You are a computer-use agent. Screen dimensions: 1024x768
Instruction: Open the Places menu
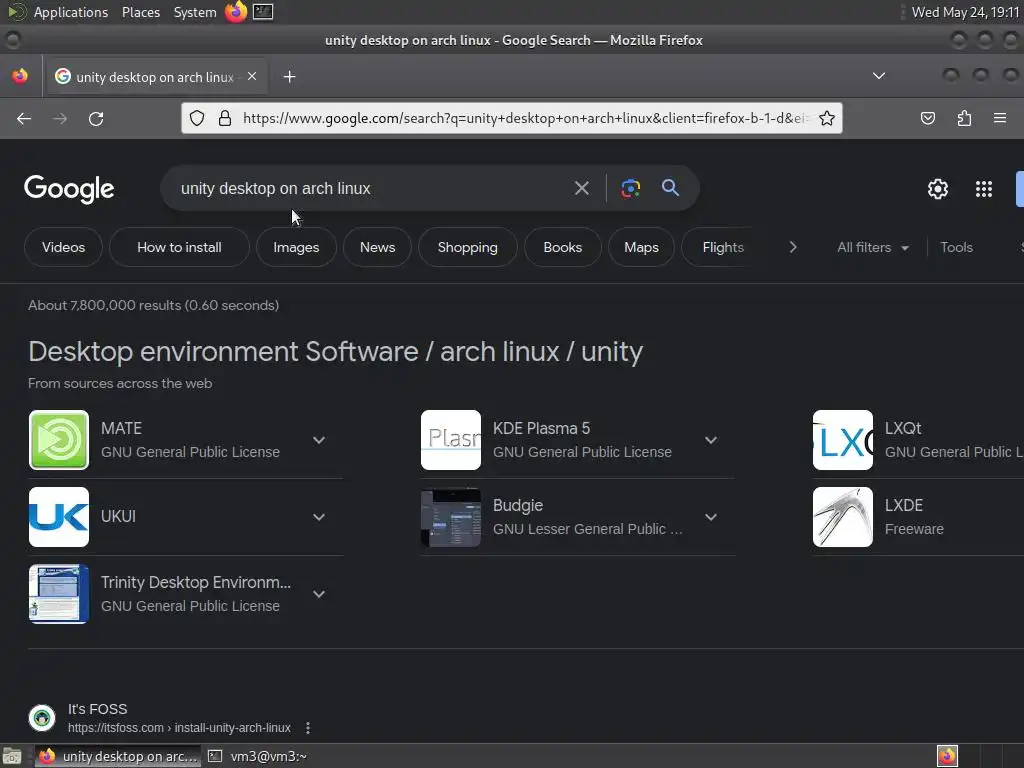click(x=140, y=12)
